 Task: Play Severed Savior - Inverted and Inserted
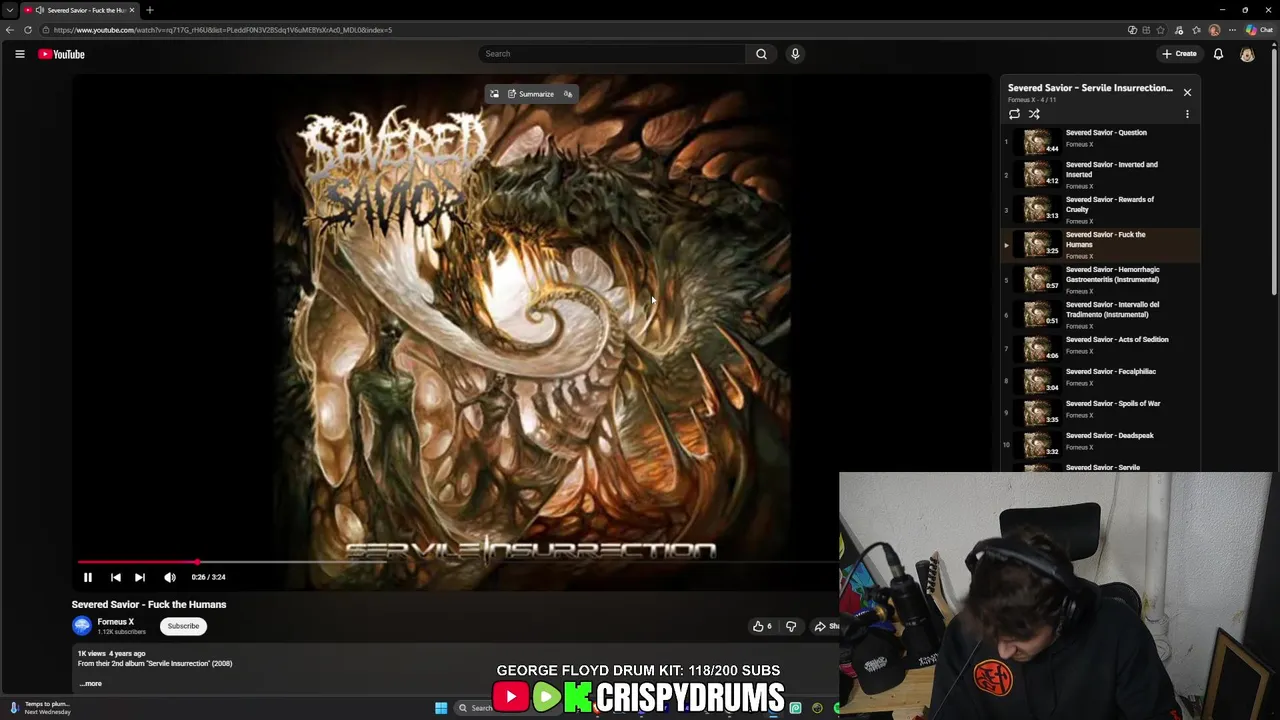pos(1100,174)
